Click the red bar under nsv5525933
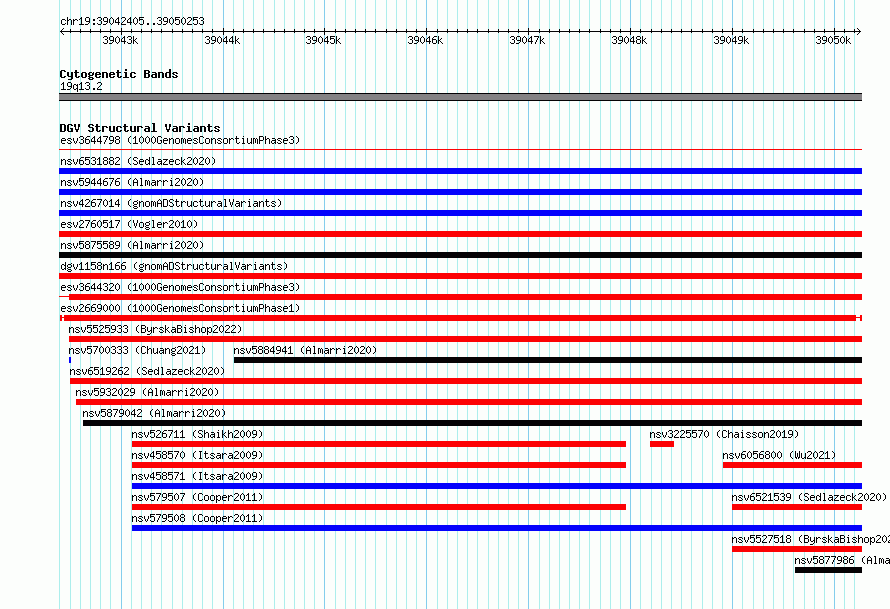 pos(465,339)
